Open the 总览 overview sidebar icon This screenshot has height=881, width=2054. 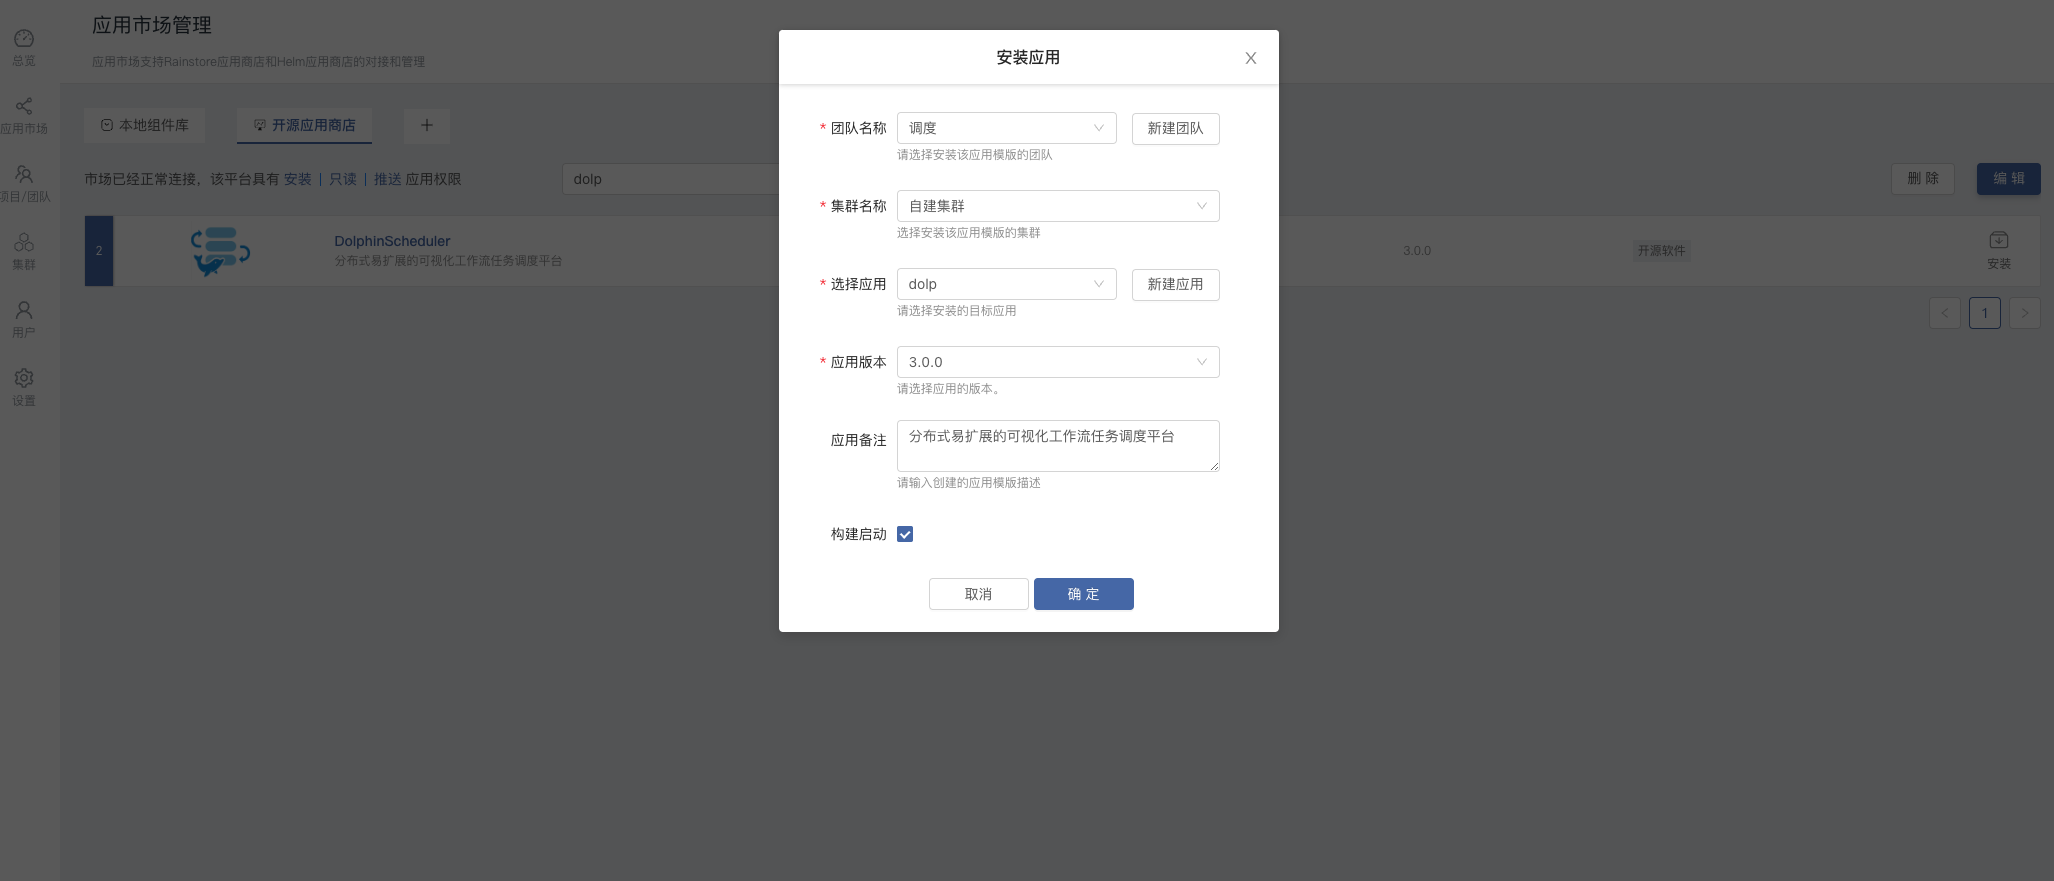(24, 39)
